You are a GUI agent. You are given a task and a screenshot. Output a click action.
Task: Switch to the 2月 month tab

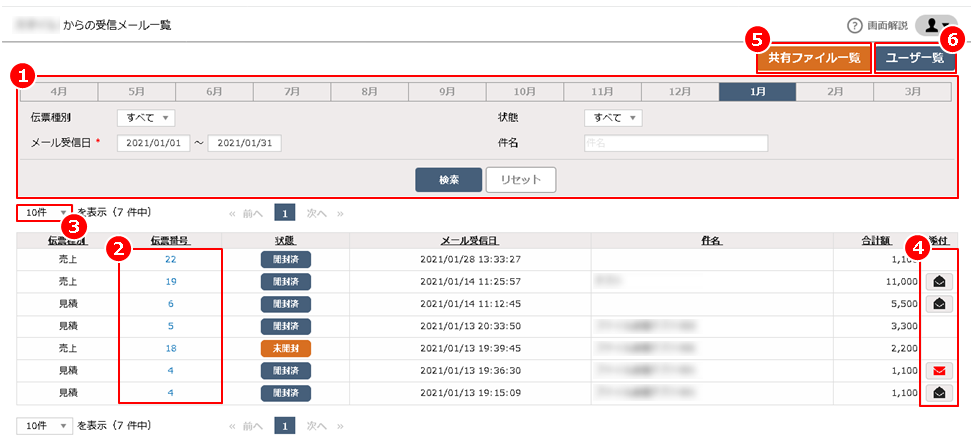tap(834, 91)
